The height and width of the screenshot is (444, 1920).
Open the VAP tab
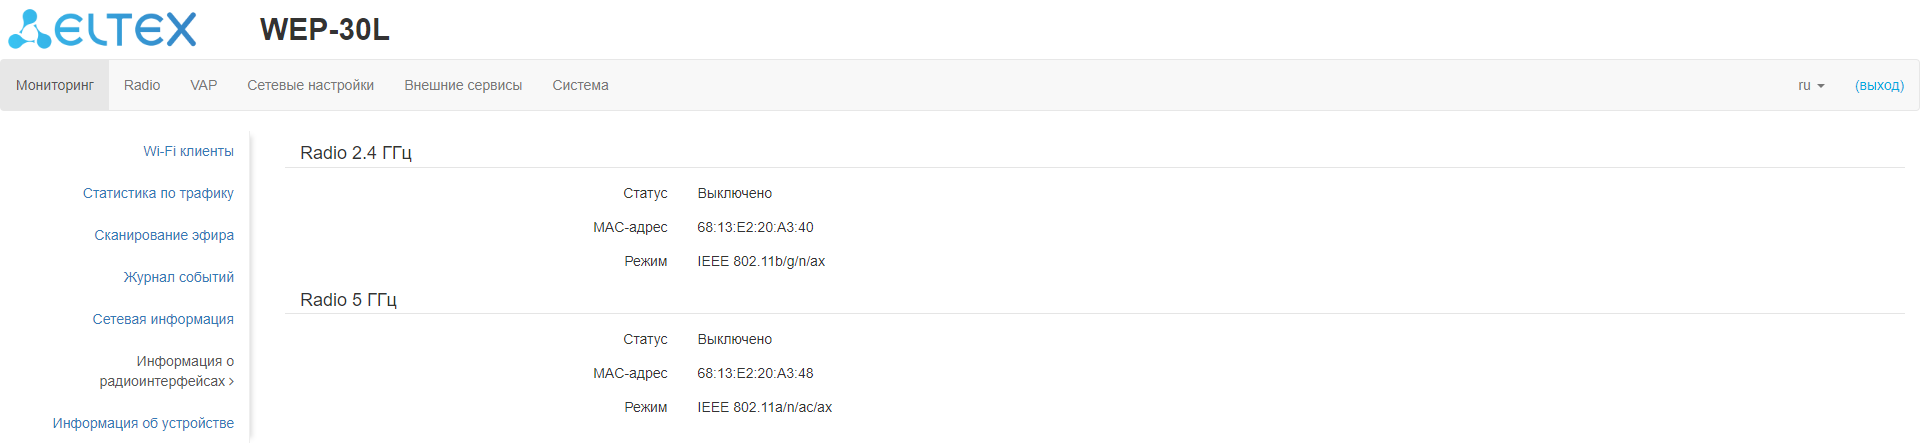[204, 85]
